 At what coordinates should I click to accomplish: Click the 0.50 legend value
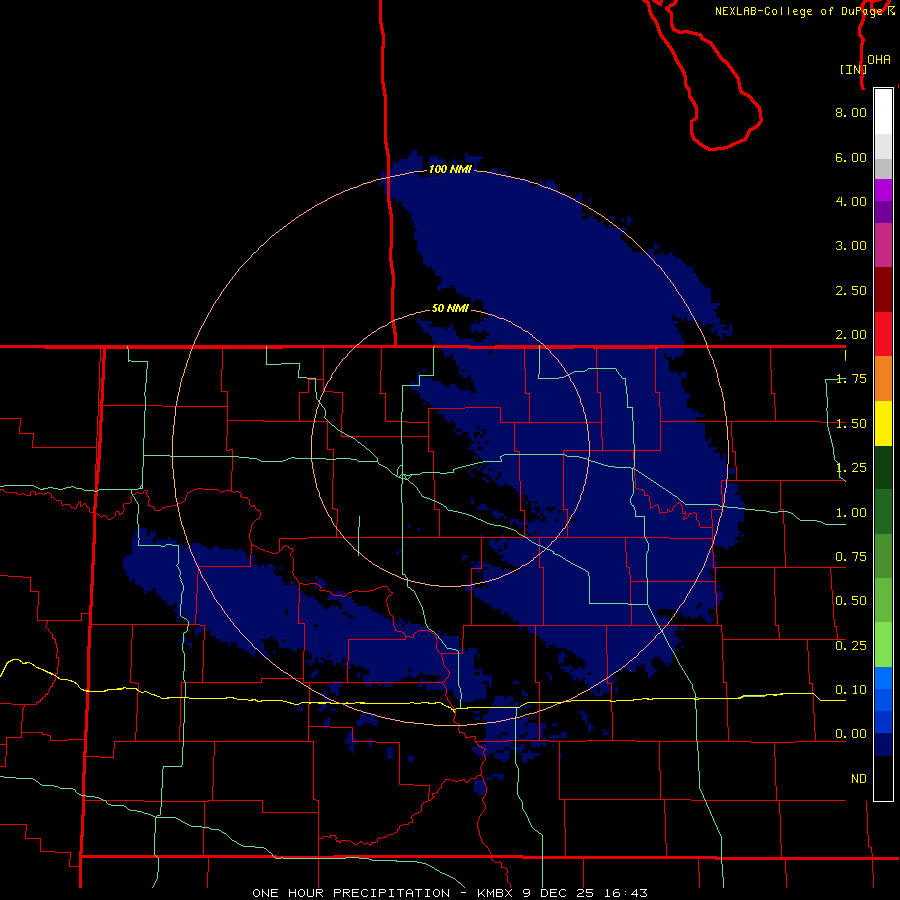click(x=851, y=601)
